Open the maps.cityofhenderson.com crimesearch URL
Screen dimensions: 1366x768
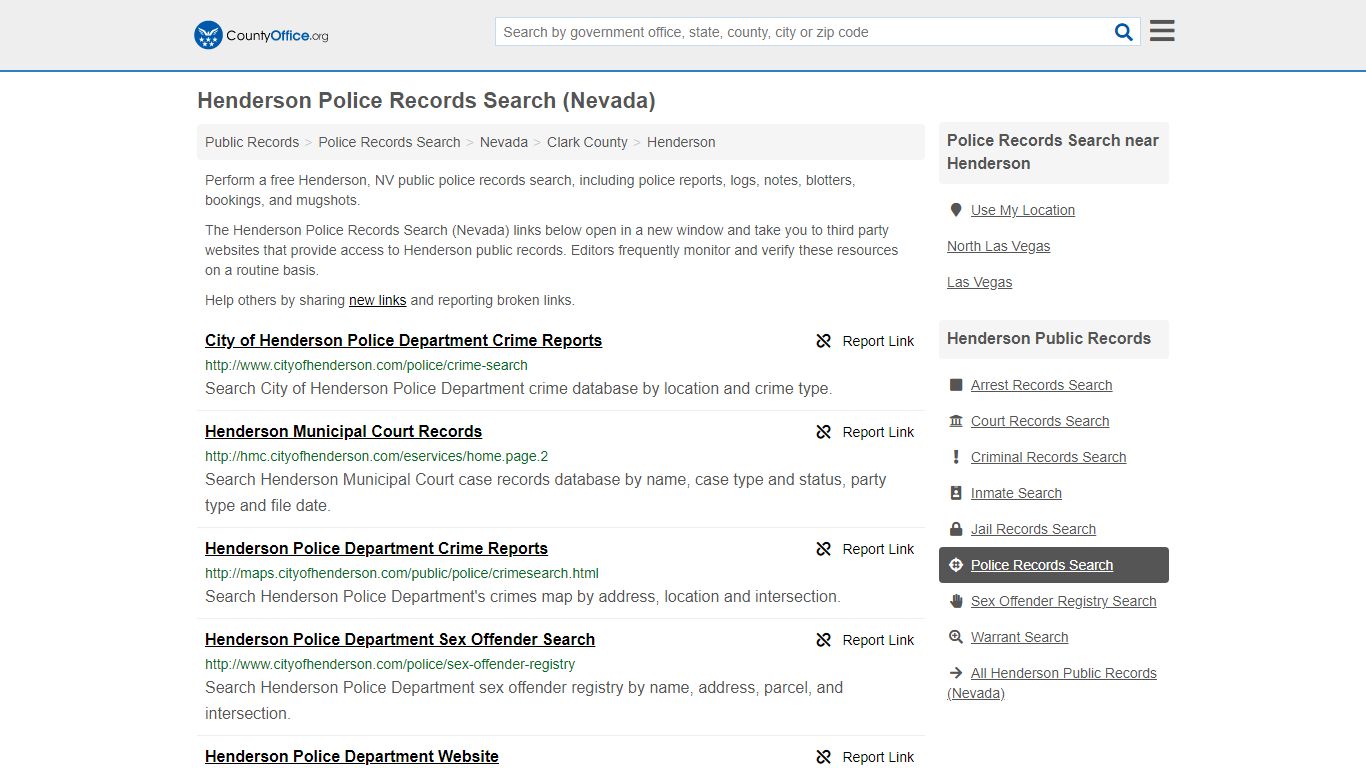click(x=402, y=573)
